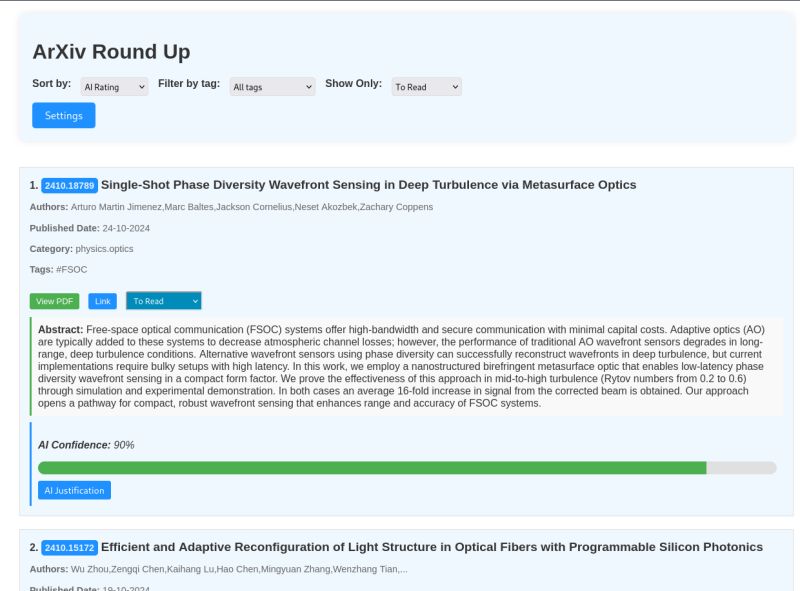Open the Sort by AI Rating dropdown
The width and height of the screenshot is (800, 591).
tap(114, 87)
